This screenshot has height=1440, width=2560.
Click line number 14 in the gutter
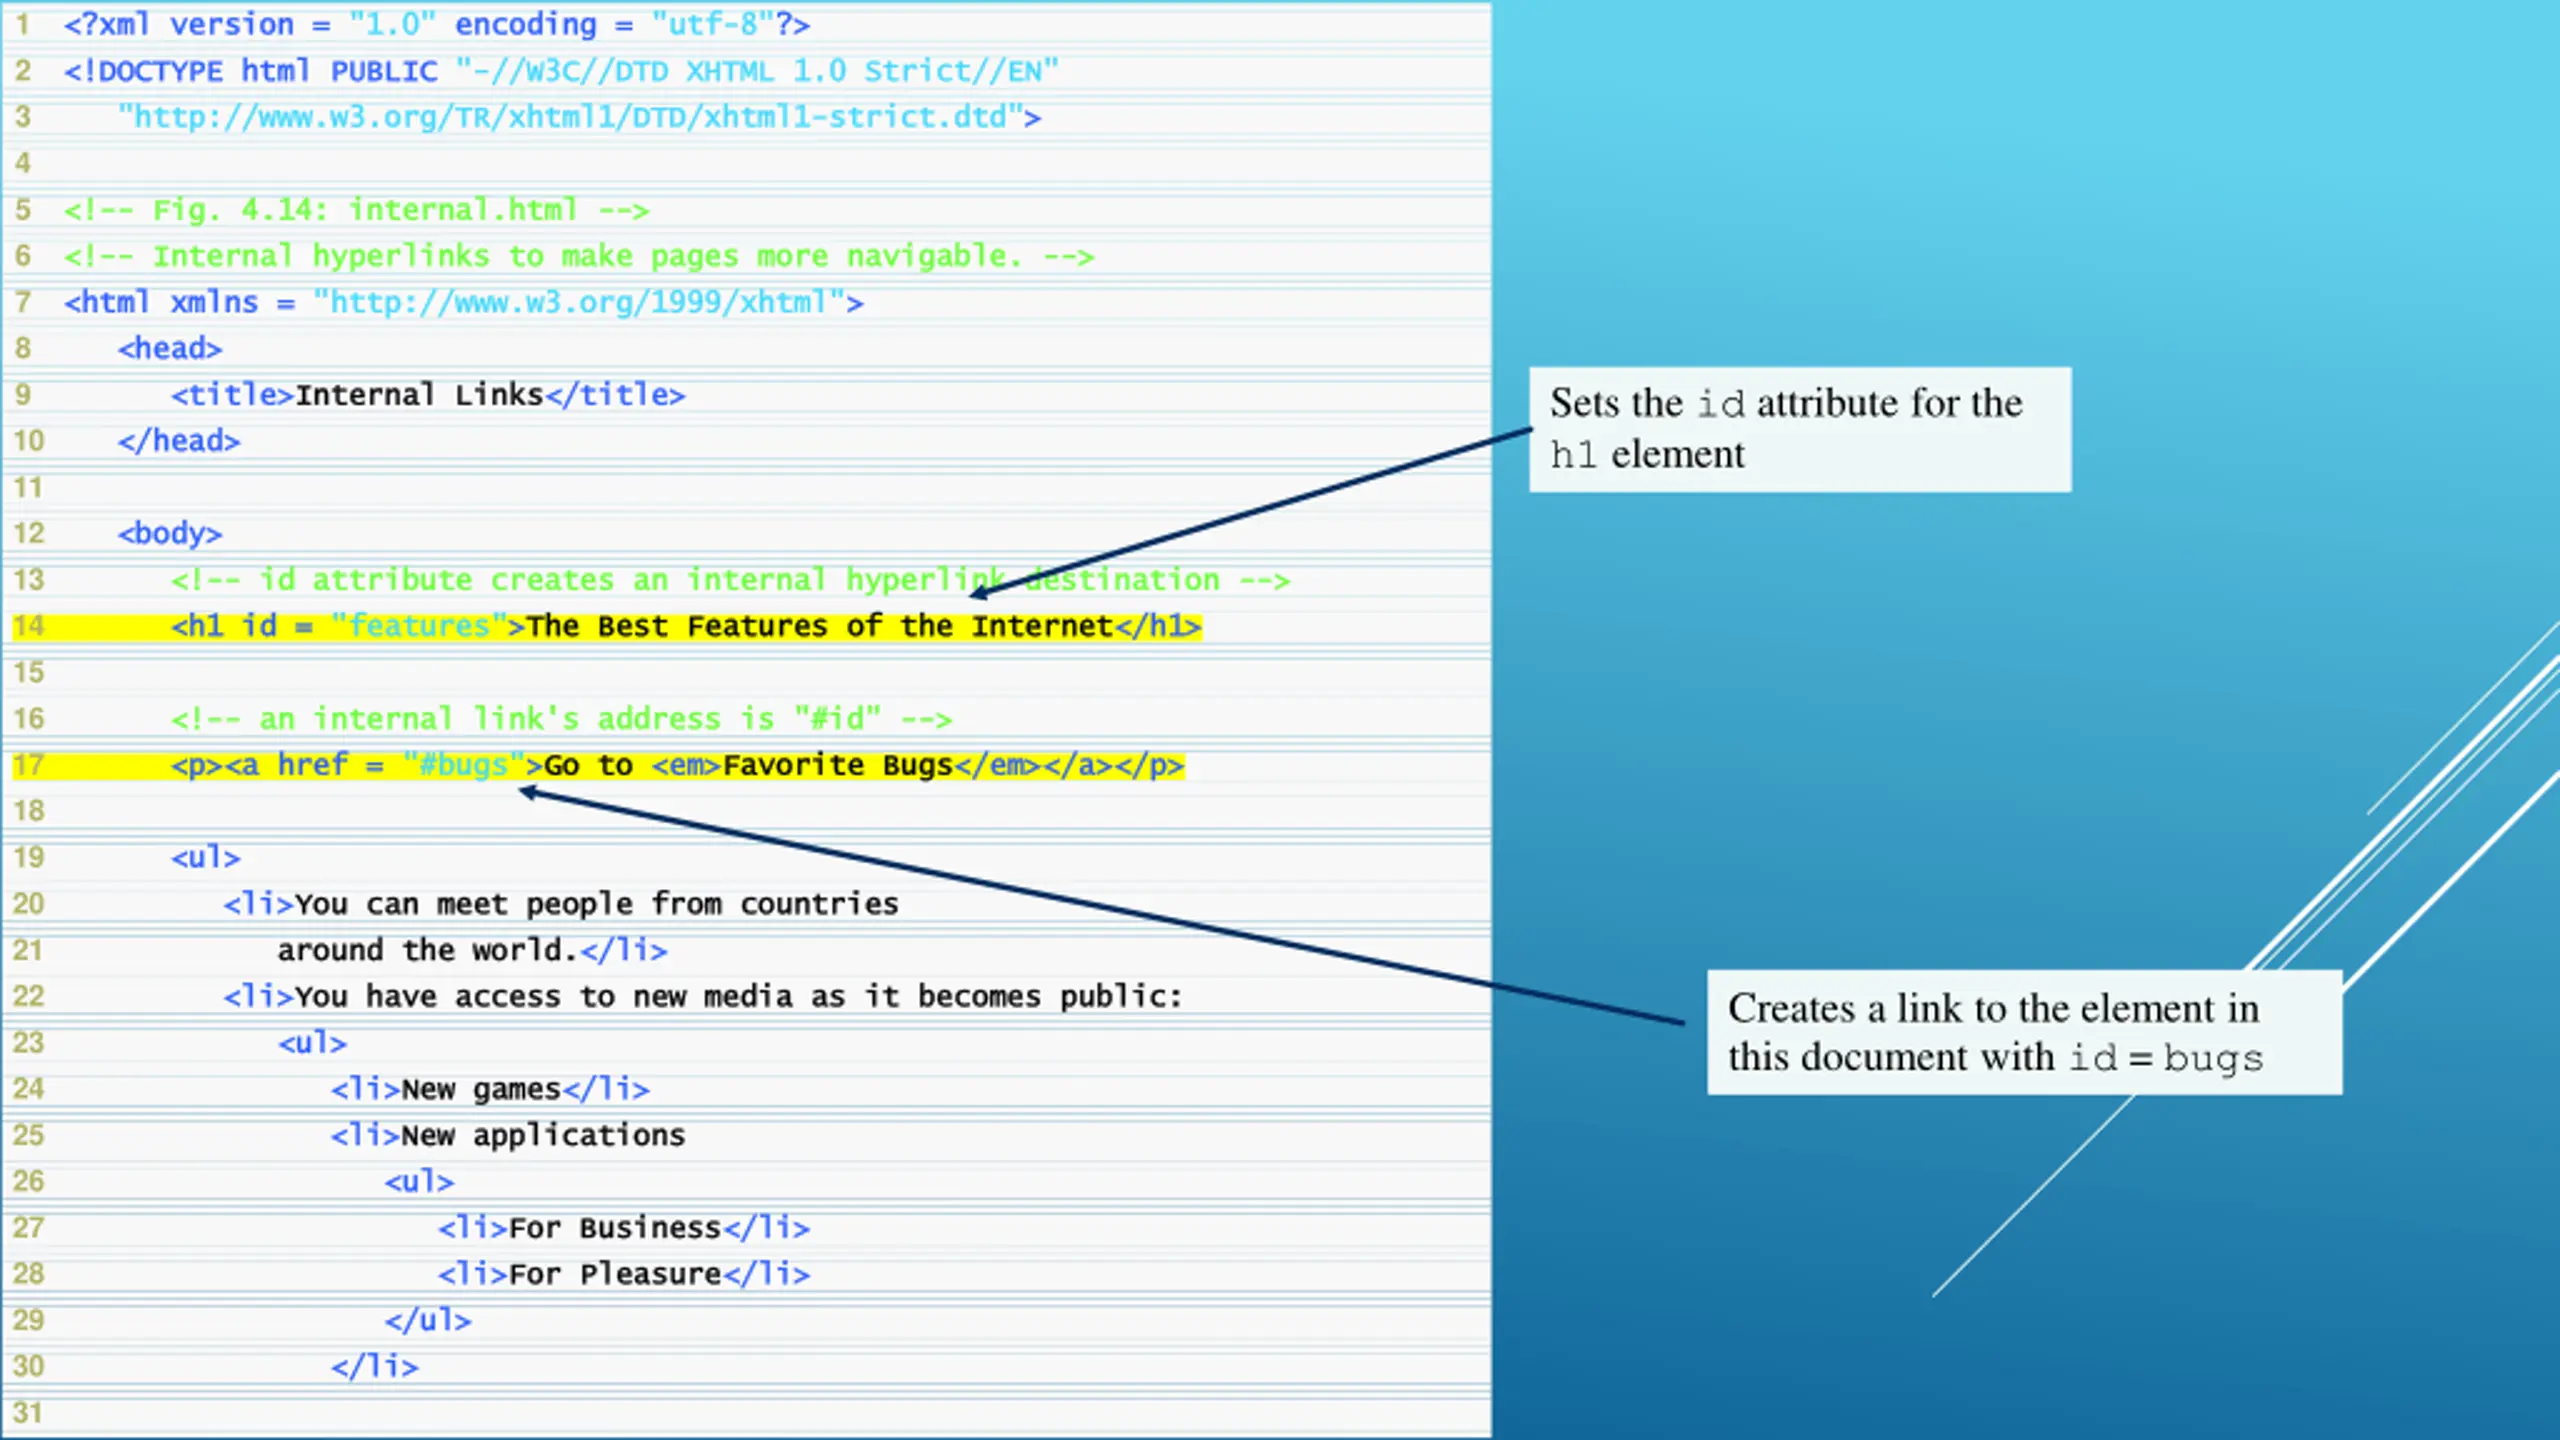click(x=29, y=626)
